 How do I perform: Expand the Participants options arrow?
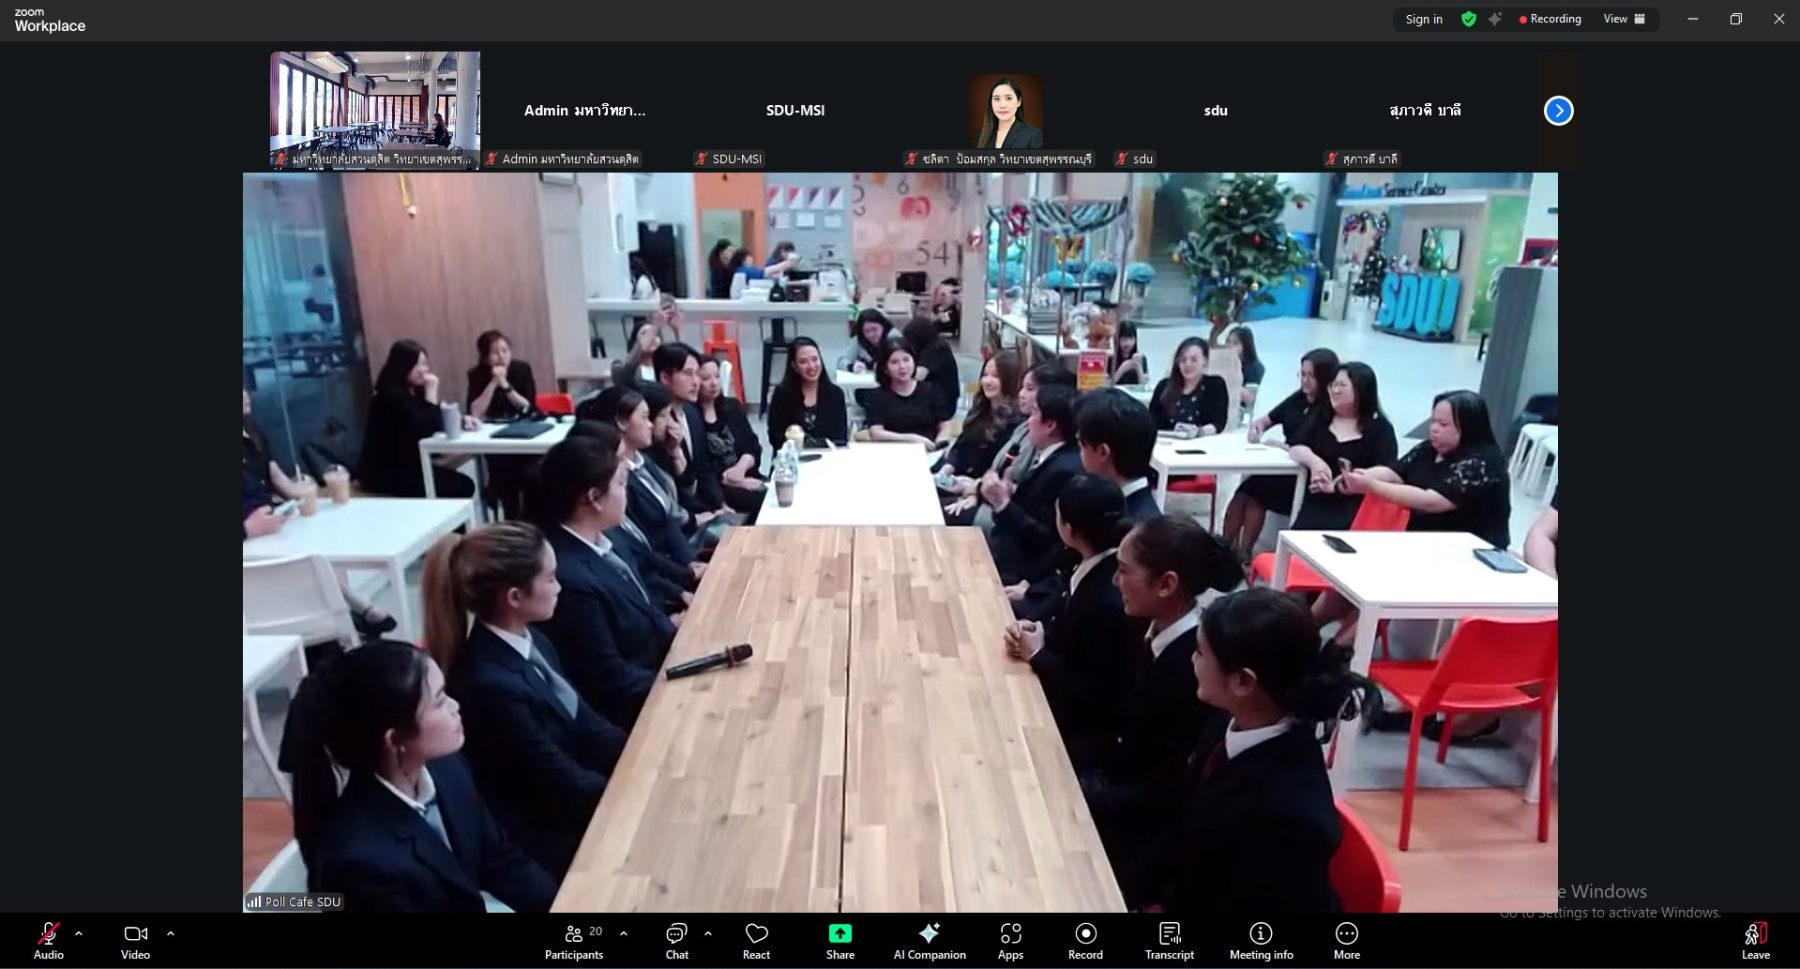coord(624,933)
